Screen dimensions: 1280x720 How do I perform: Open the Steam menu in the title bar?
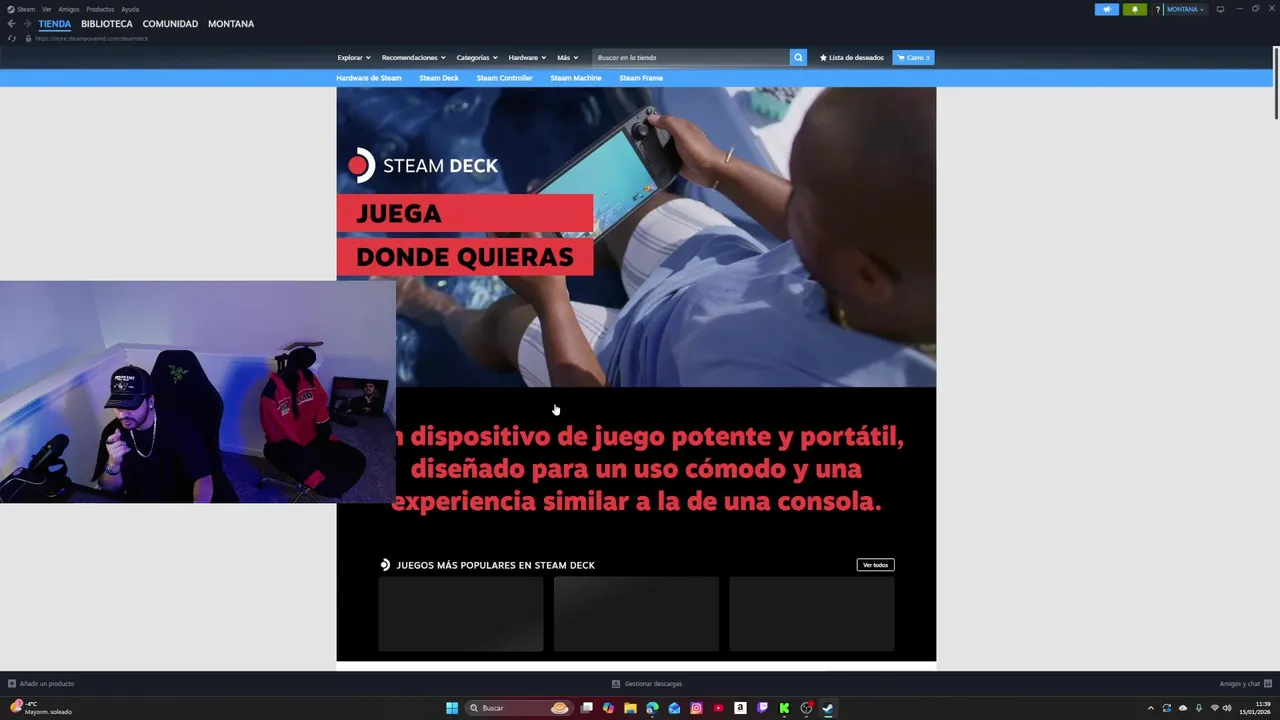tap(21, 9)
